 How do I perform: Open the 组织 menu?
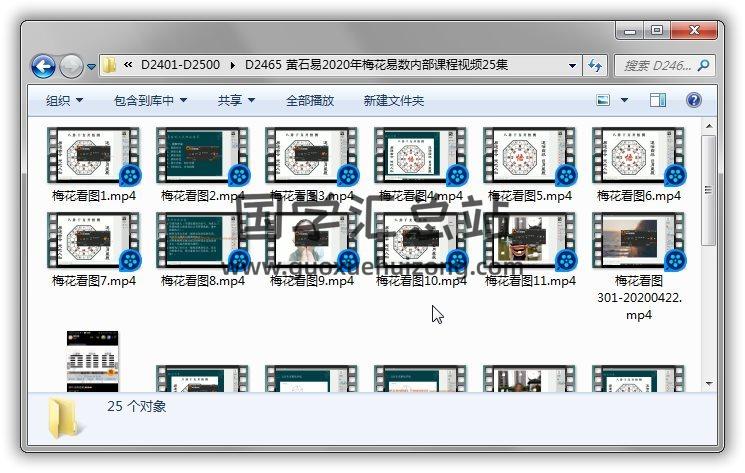pyautogui.click(x=64, y=100)
